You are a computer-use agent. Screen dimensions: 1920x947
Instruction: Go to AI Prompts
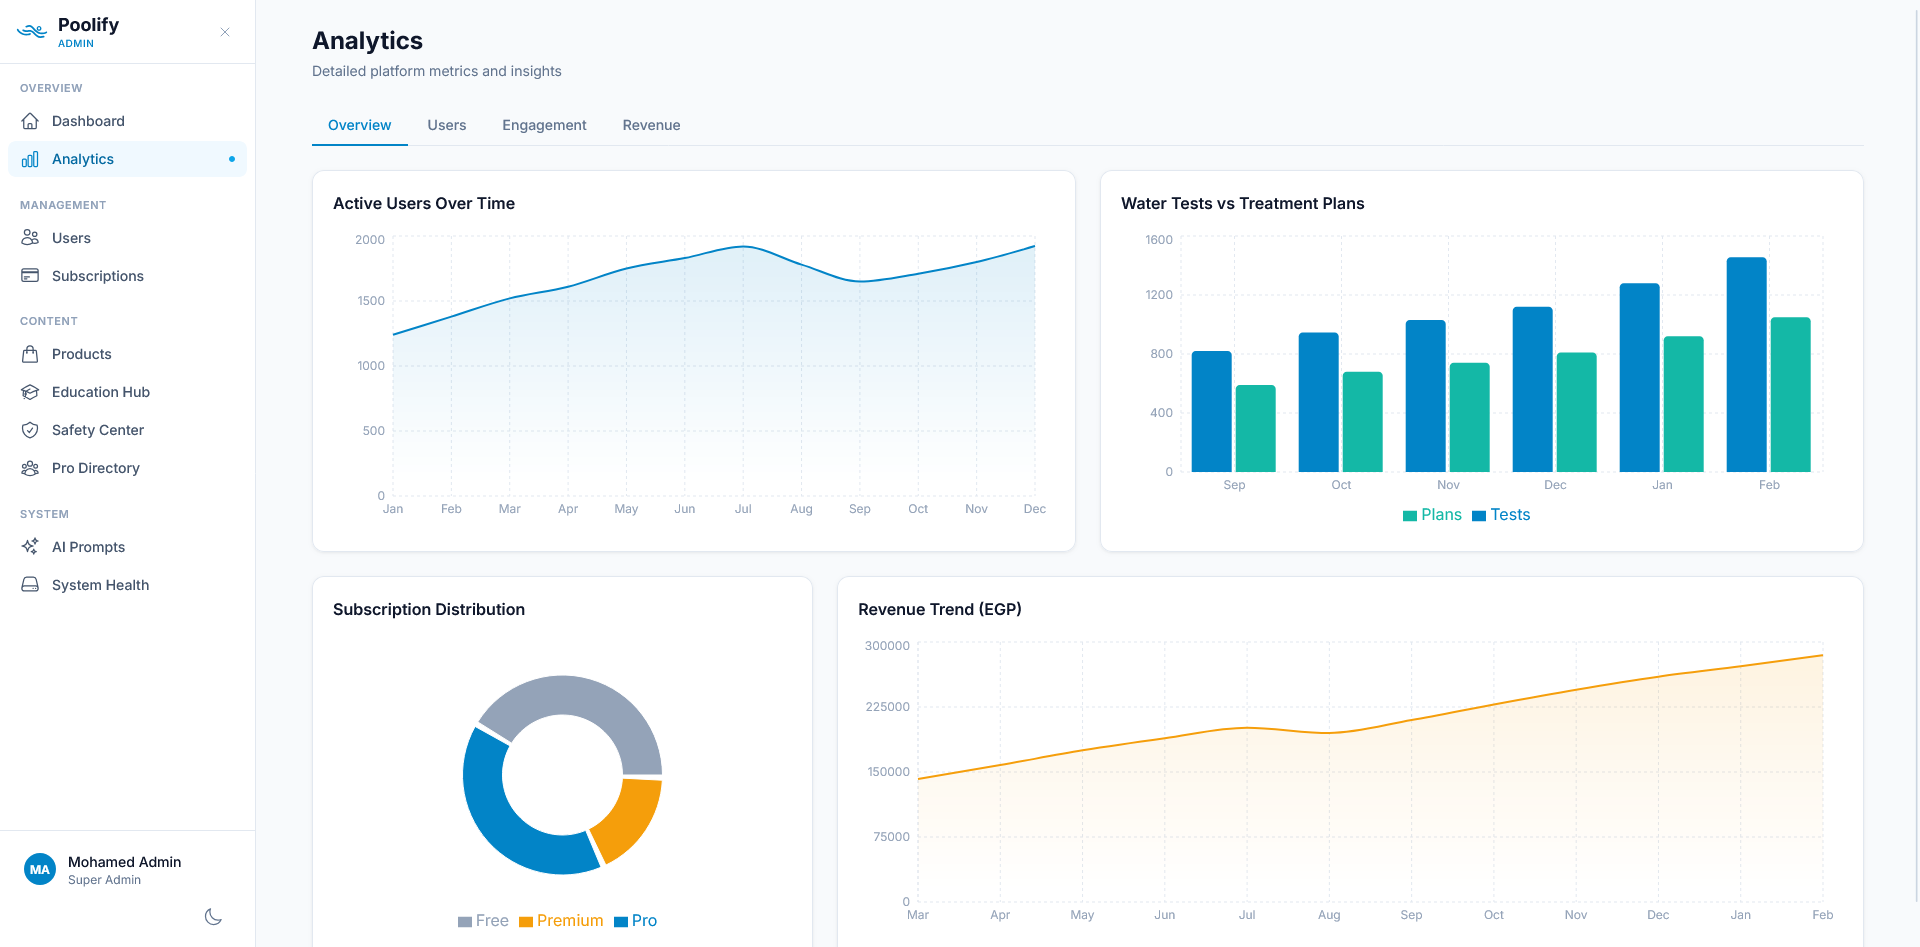tap(127, 547)
